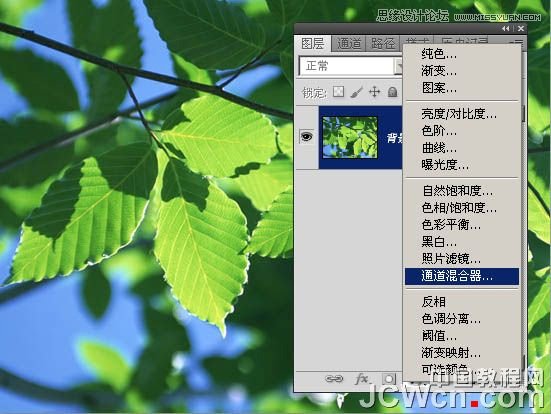Select the 背景 layer thumbnail
The width and height of the screenshot is (551, 414).
350,137
